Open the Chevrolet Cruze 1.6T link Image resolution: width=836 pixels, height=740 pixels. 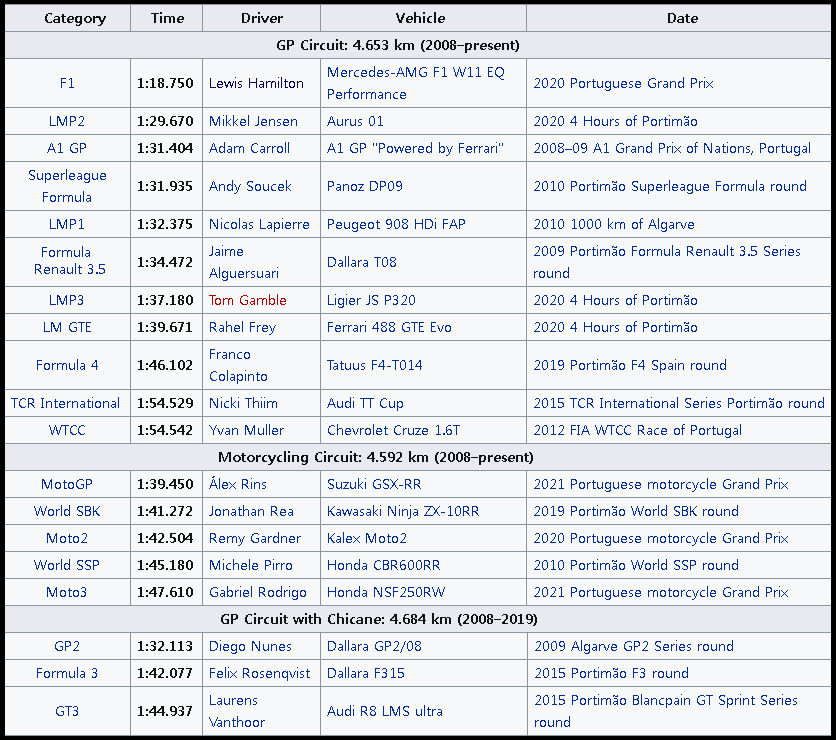[393, 430]
